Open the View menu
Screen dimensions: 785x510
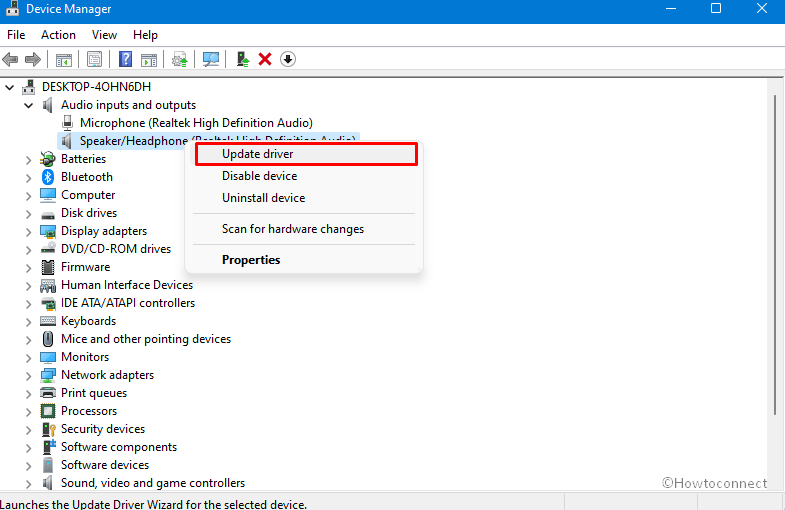pyautogui.click(x=104, y=35)
